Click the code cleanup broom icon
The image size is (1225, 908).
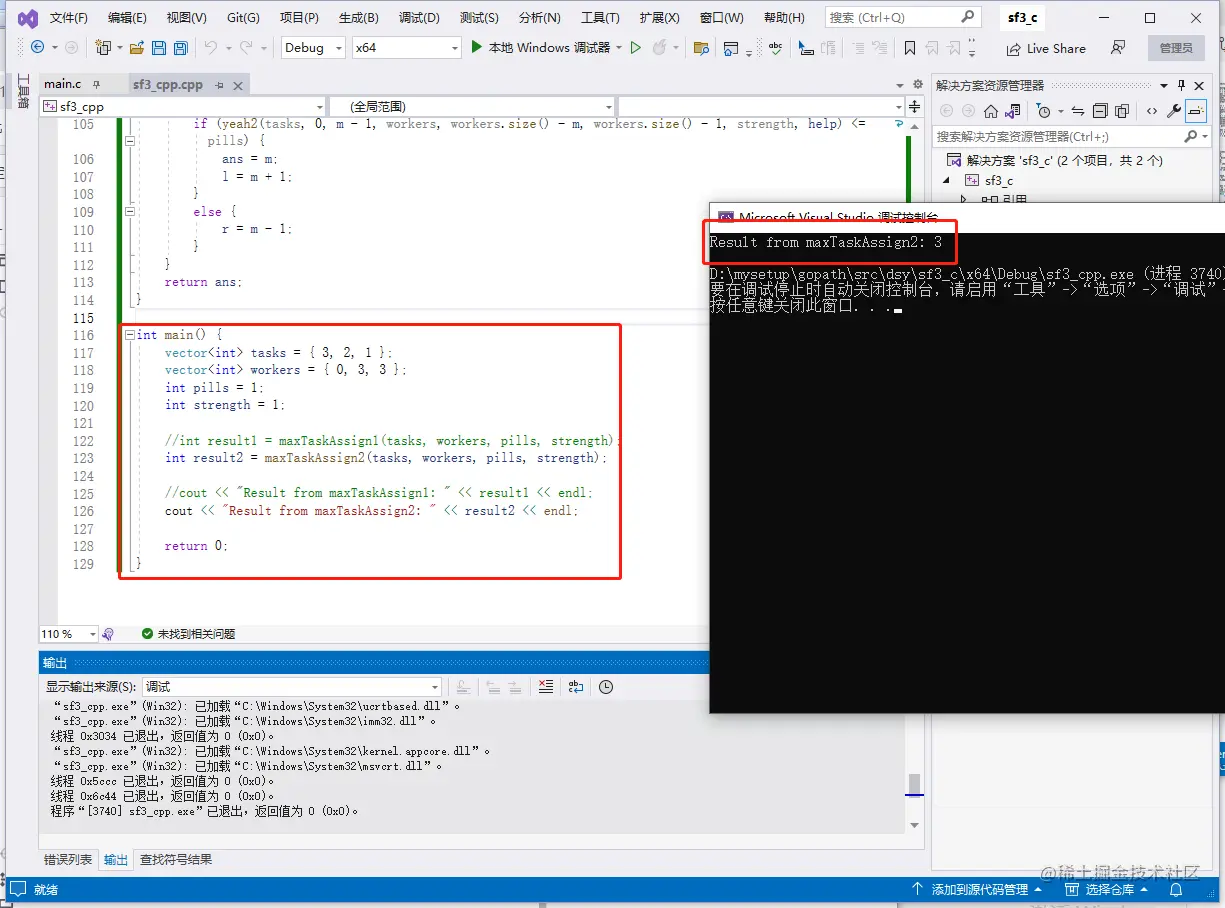click(108, 634)
